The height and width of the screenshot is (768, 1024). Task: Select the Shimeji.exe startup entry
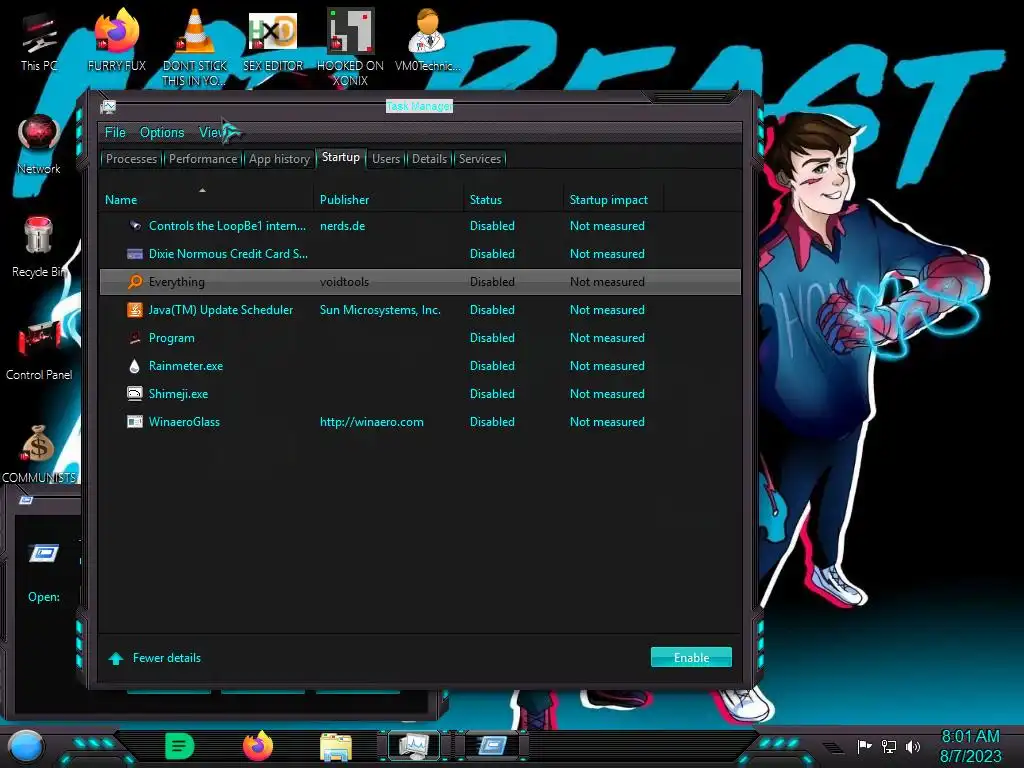(x=420, y=394)
